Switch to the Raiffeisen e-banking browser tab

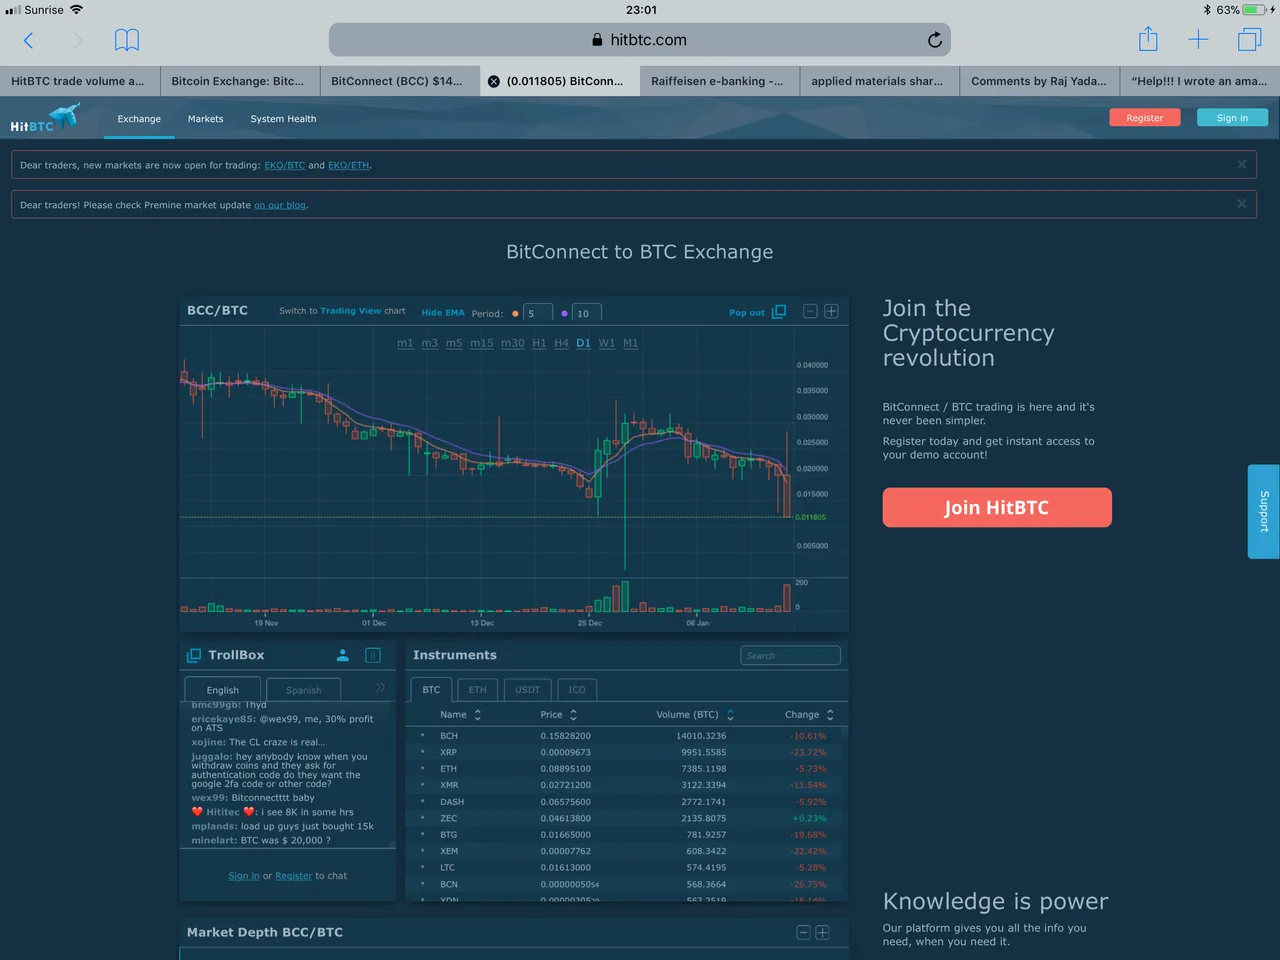[719, 81]
